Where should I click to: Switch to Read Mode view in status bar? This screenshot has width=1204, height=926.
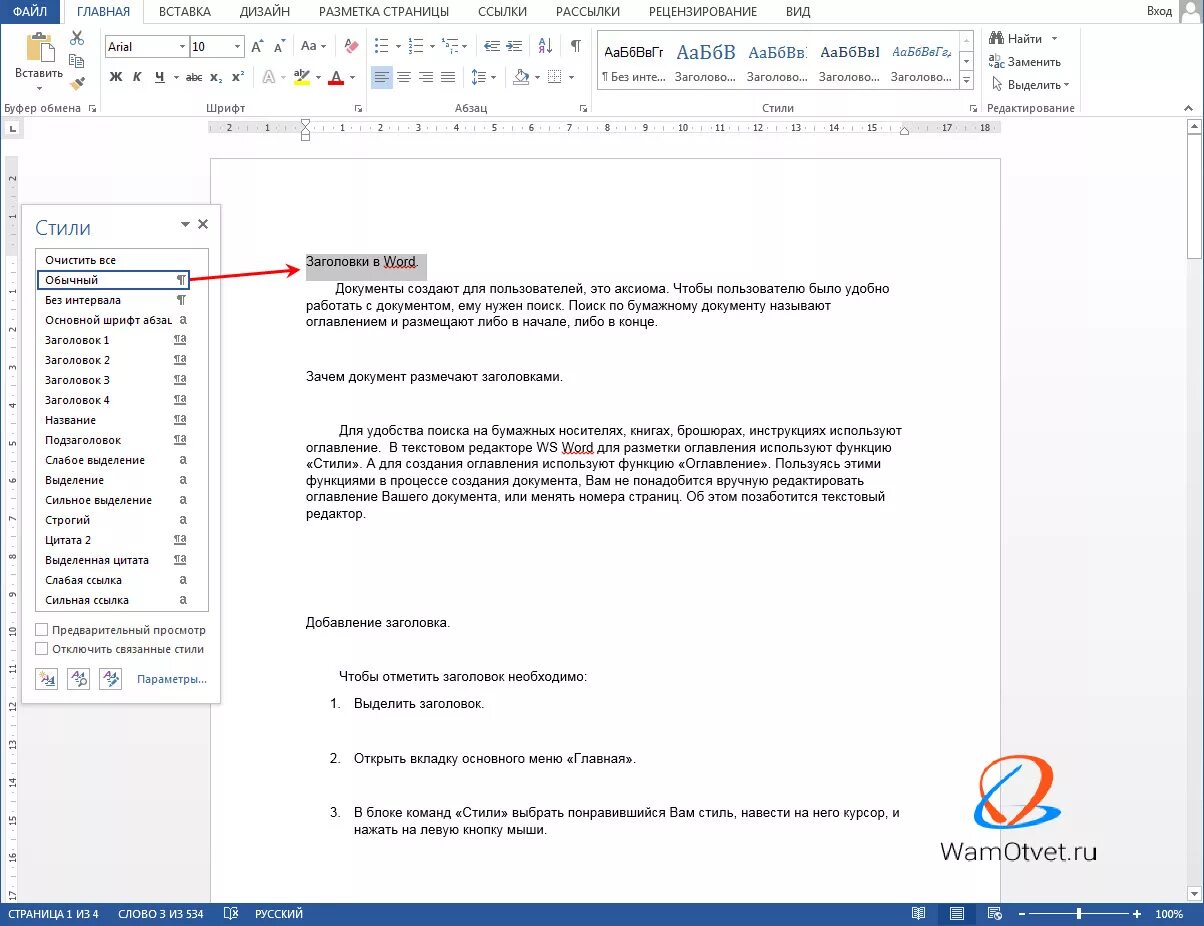(918, 914)
